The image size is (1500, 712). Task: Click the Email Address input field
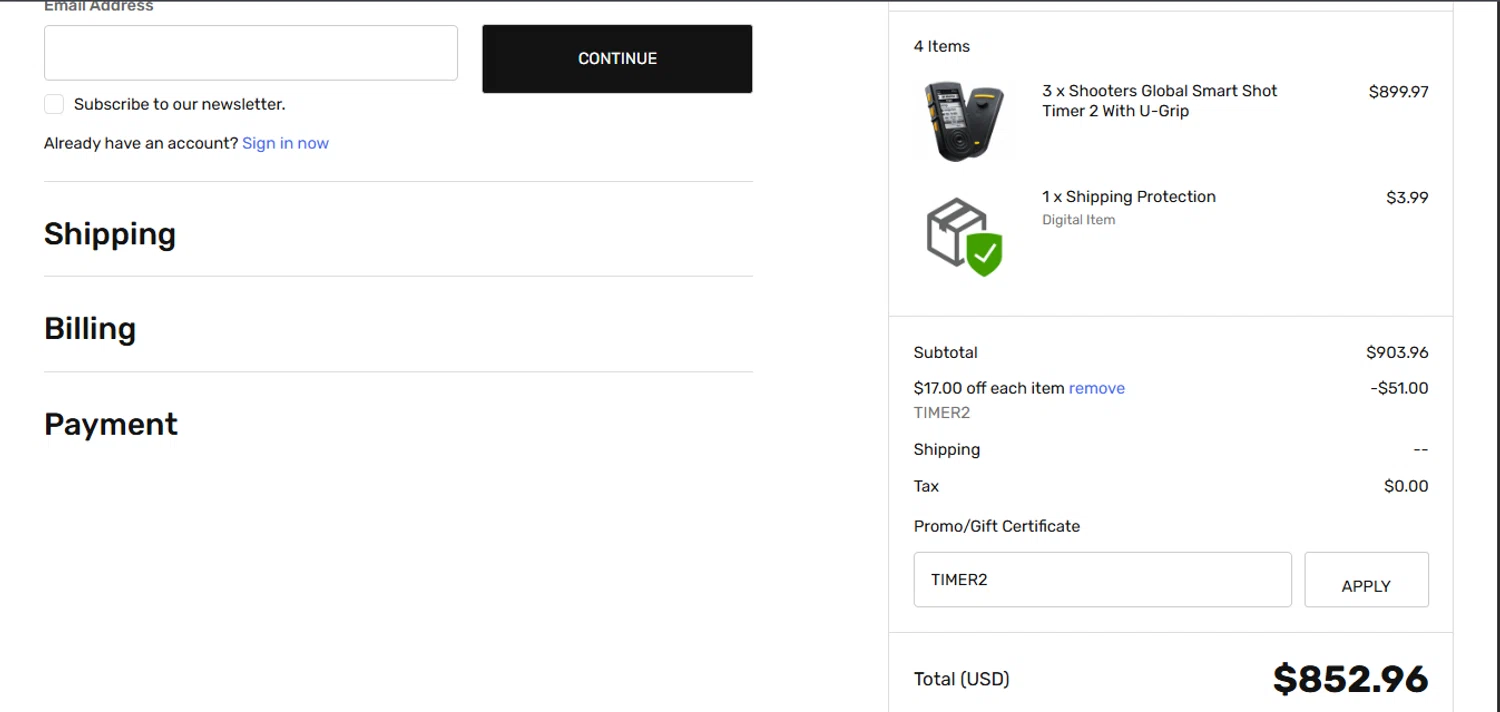pos(251,53)
